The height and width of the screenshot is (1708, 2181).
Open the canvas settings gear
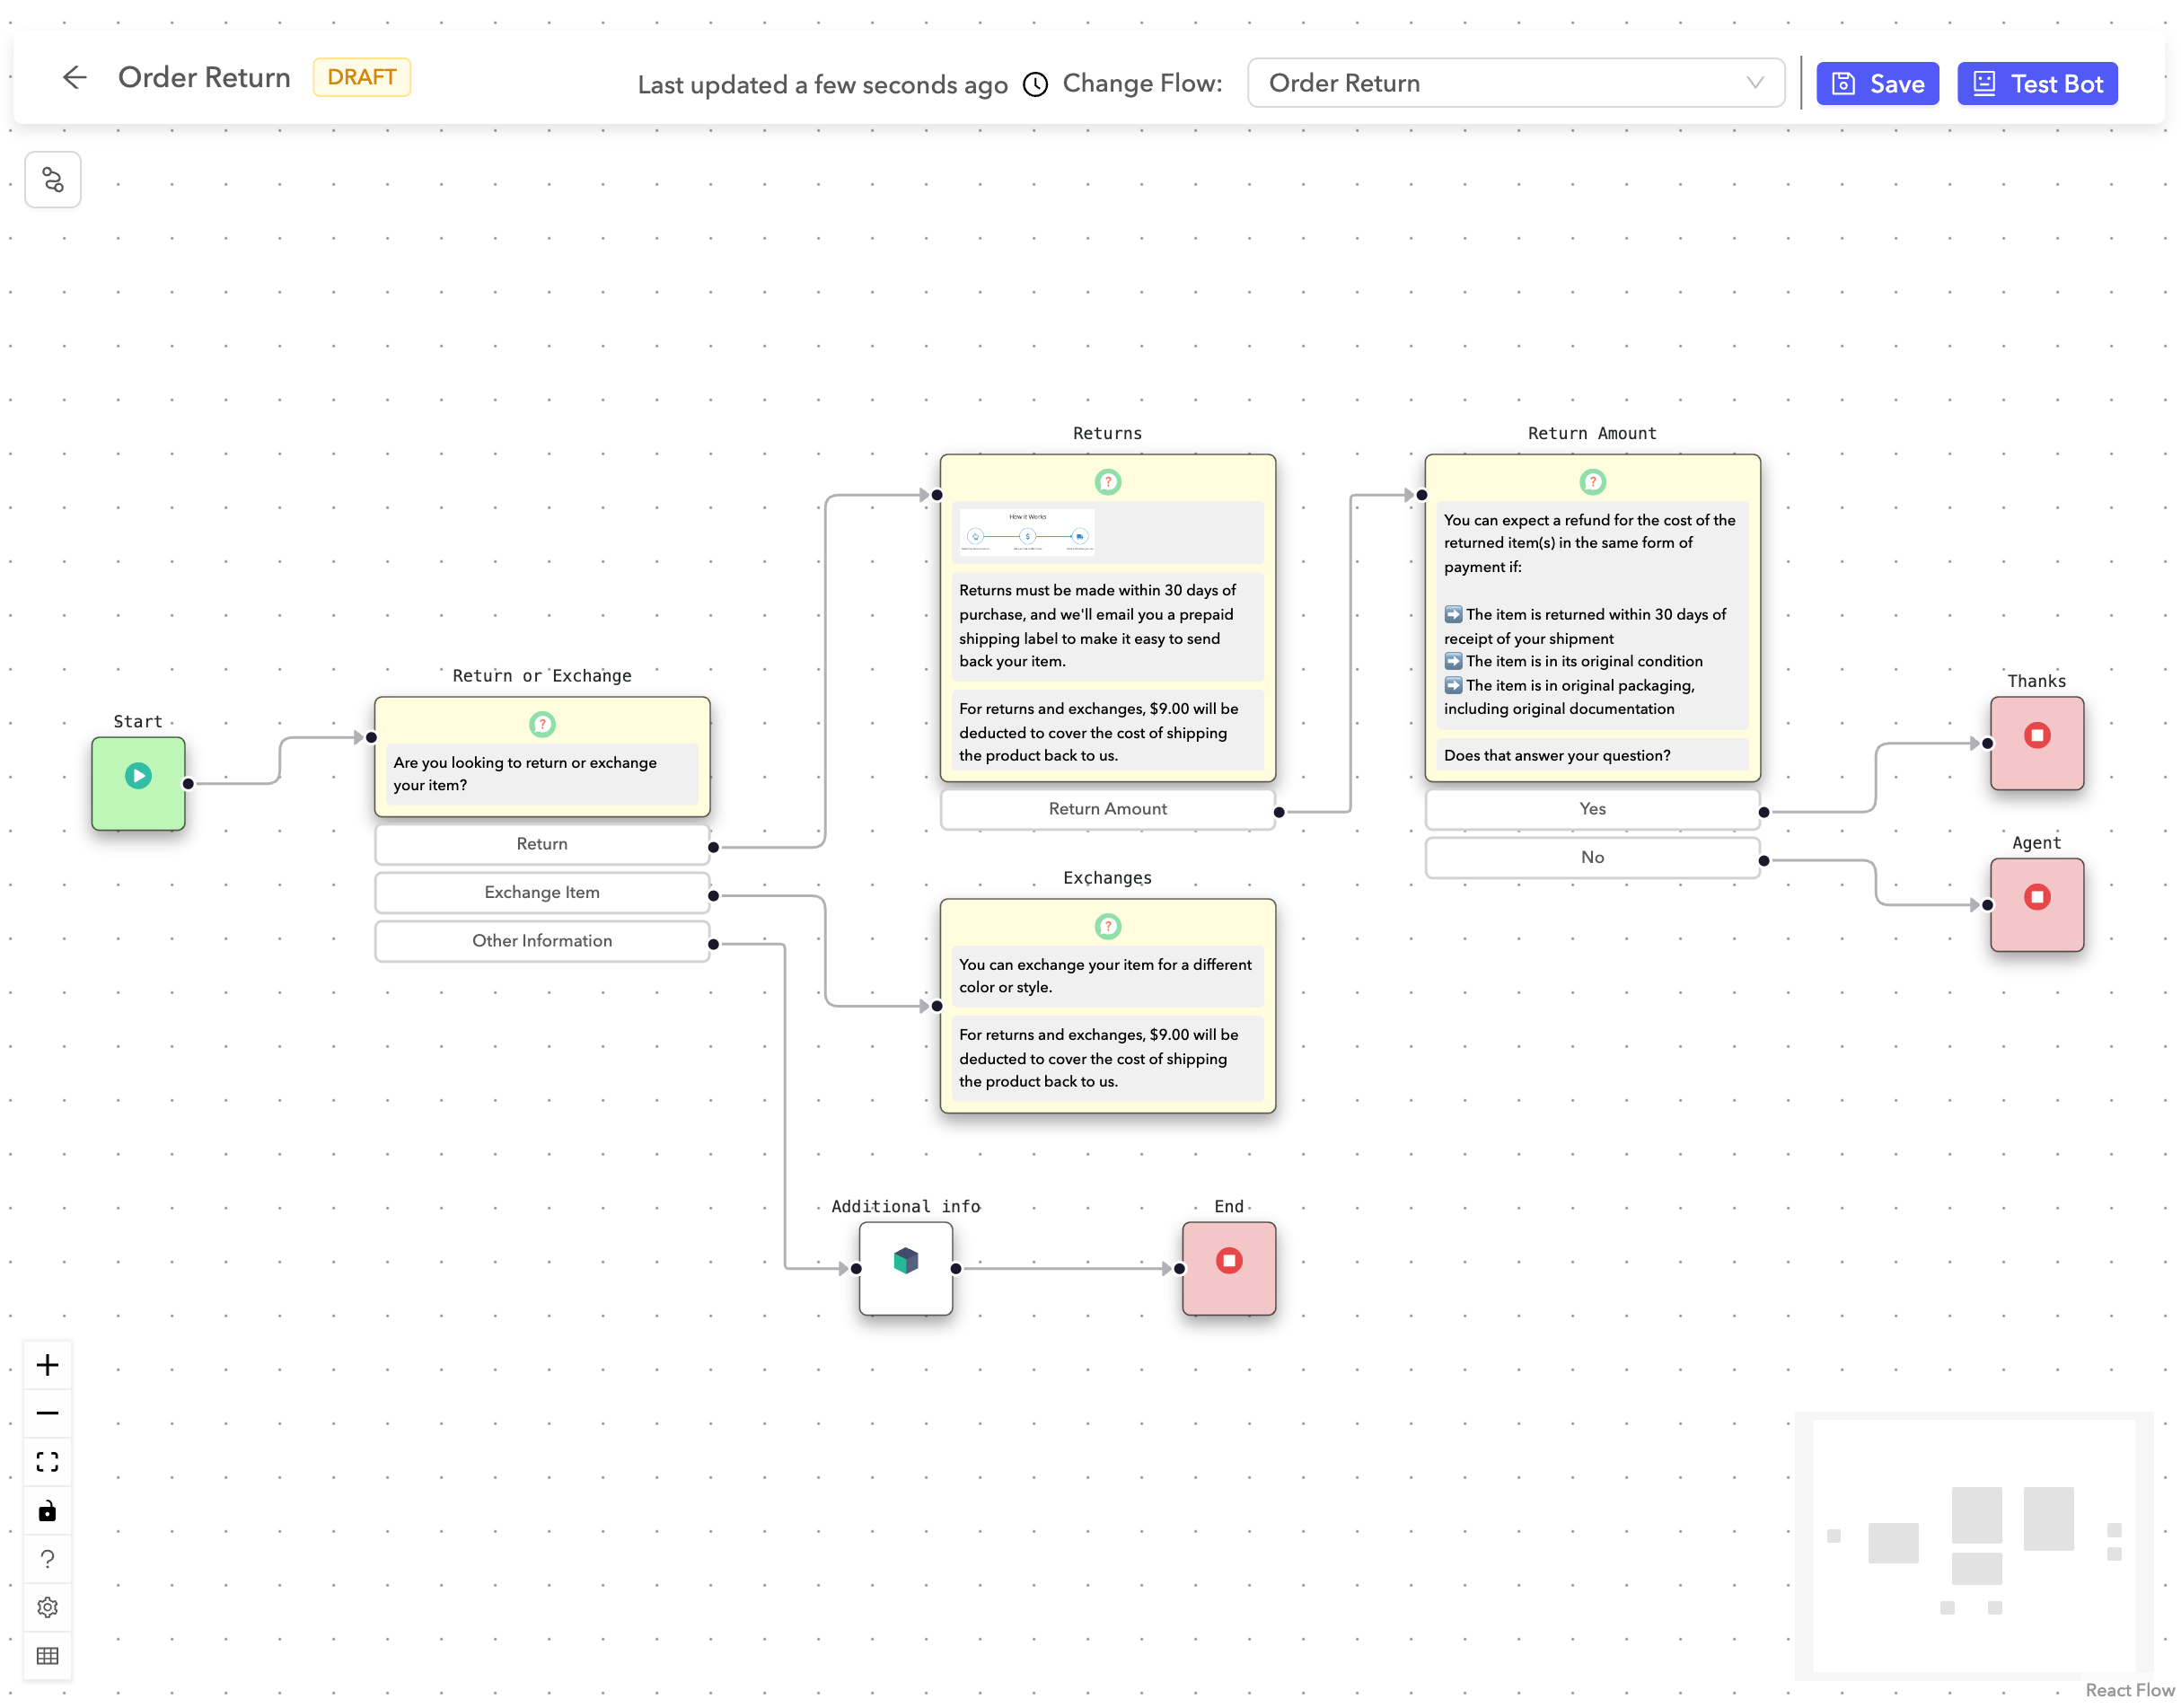click(x=47, y=1606)
